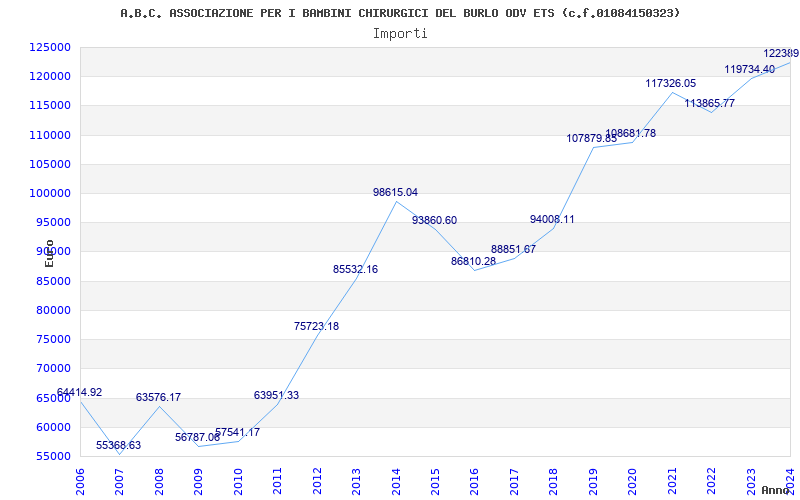800x500 pixels.
Task: Click the chart title with c.f.01084150323
Action: (400, 13)
